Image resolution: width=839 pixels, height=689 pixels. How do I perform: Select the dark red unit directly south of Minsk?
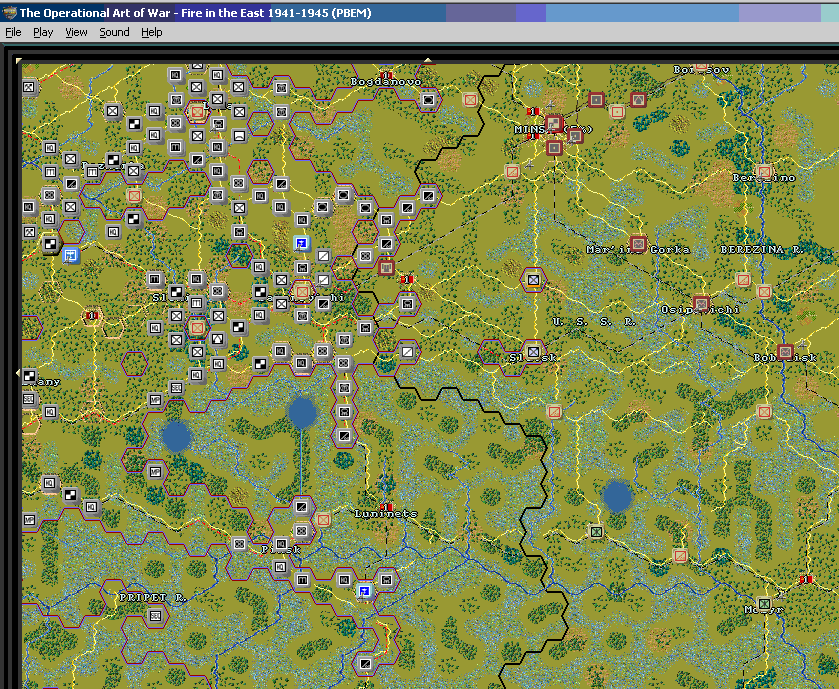click(x=554, y=148)
